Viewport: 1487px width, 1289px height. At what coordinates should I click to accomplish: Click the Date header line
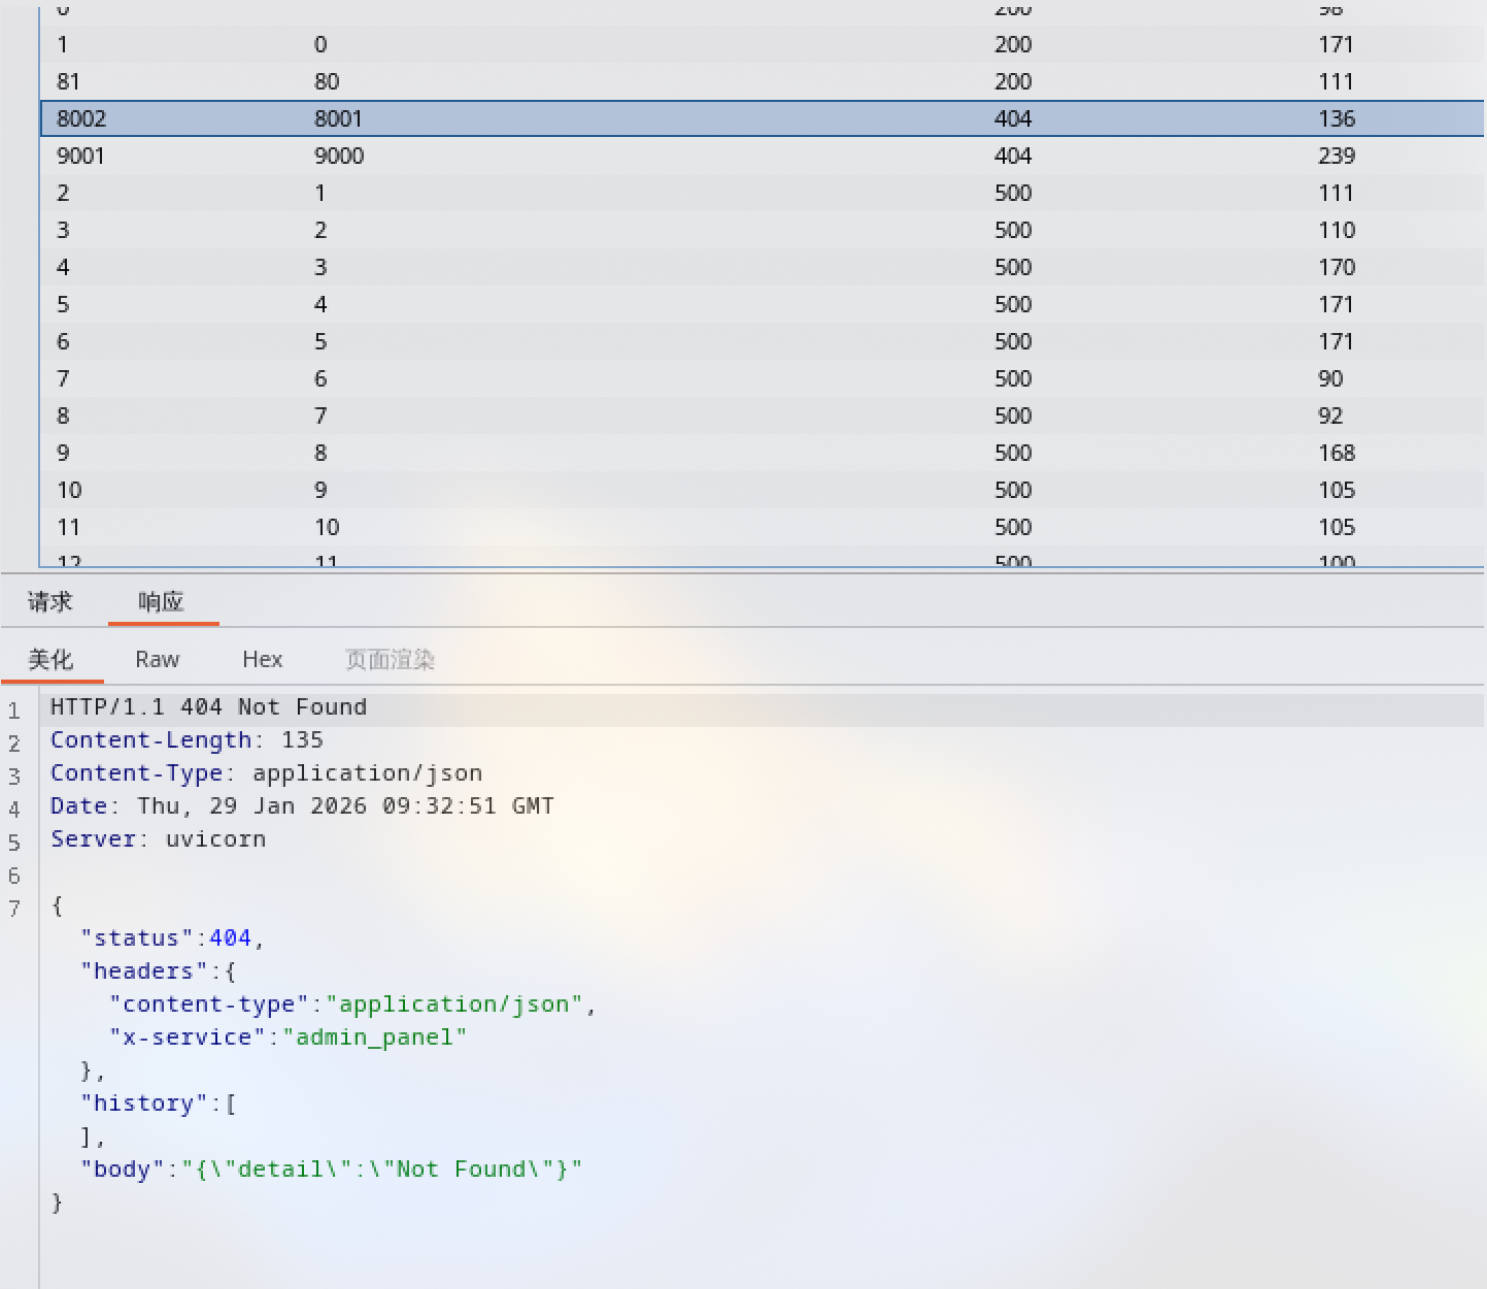tap(302, 807)
